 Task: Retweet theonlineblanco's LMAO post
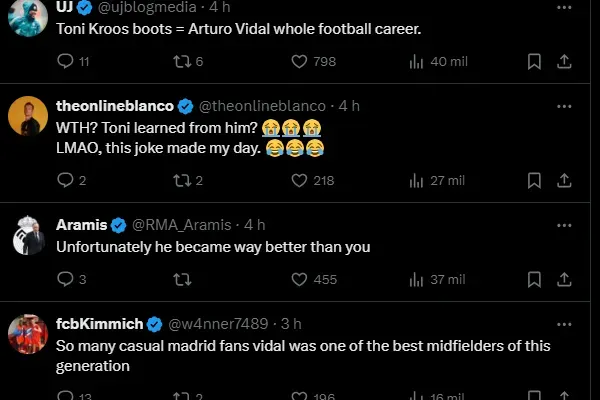(x=182, y=181)
